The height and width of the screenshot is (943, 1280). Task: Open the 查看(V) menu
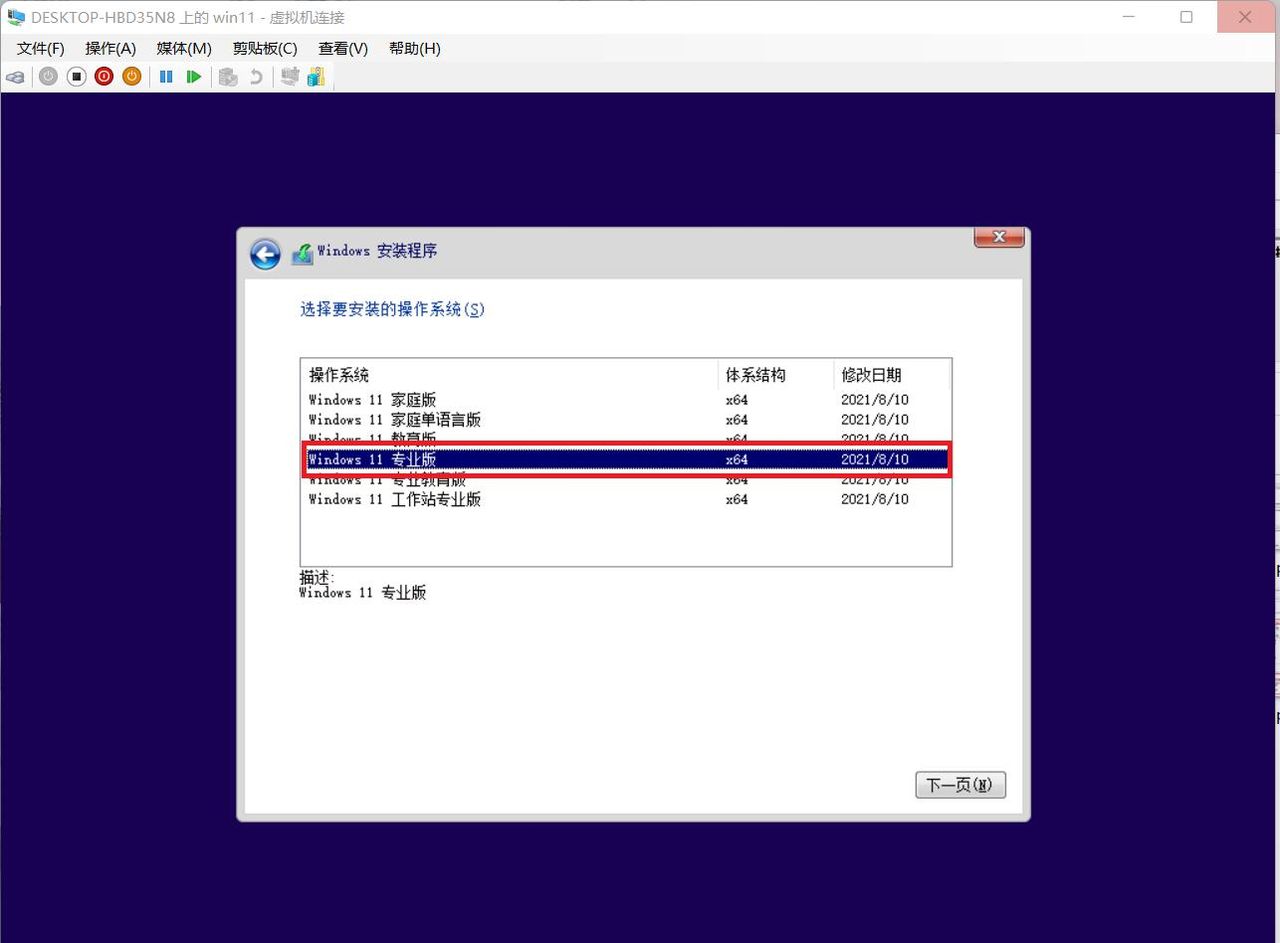[343, 48]
